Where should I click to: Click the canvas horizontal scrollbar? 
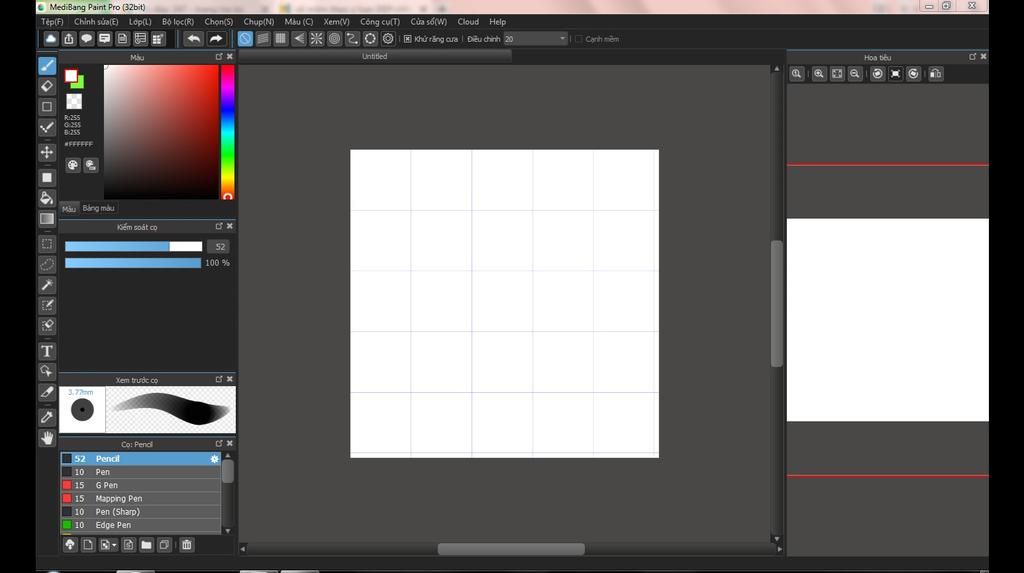pos(511,549)
